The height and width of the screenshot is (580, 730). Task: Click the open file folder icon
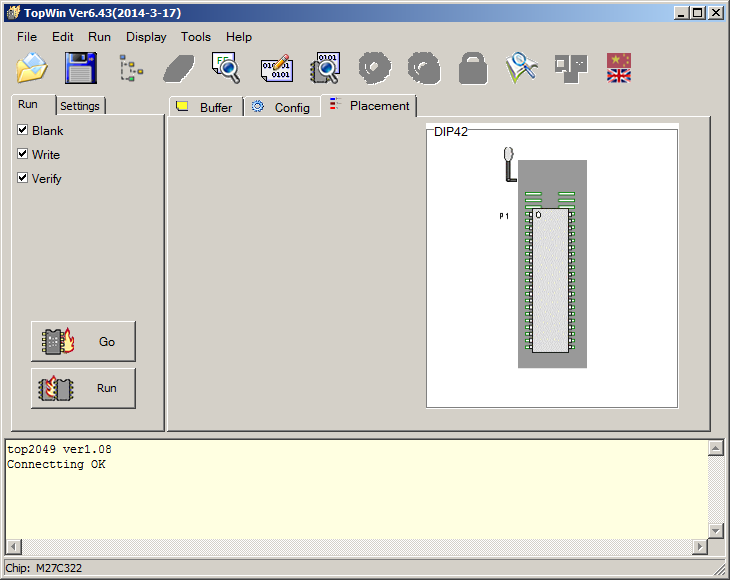(32, 68)
